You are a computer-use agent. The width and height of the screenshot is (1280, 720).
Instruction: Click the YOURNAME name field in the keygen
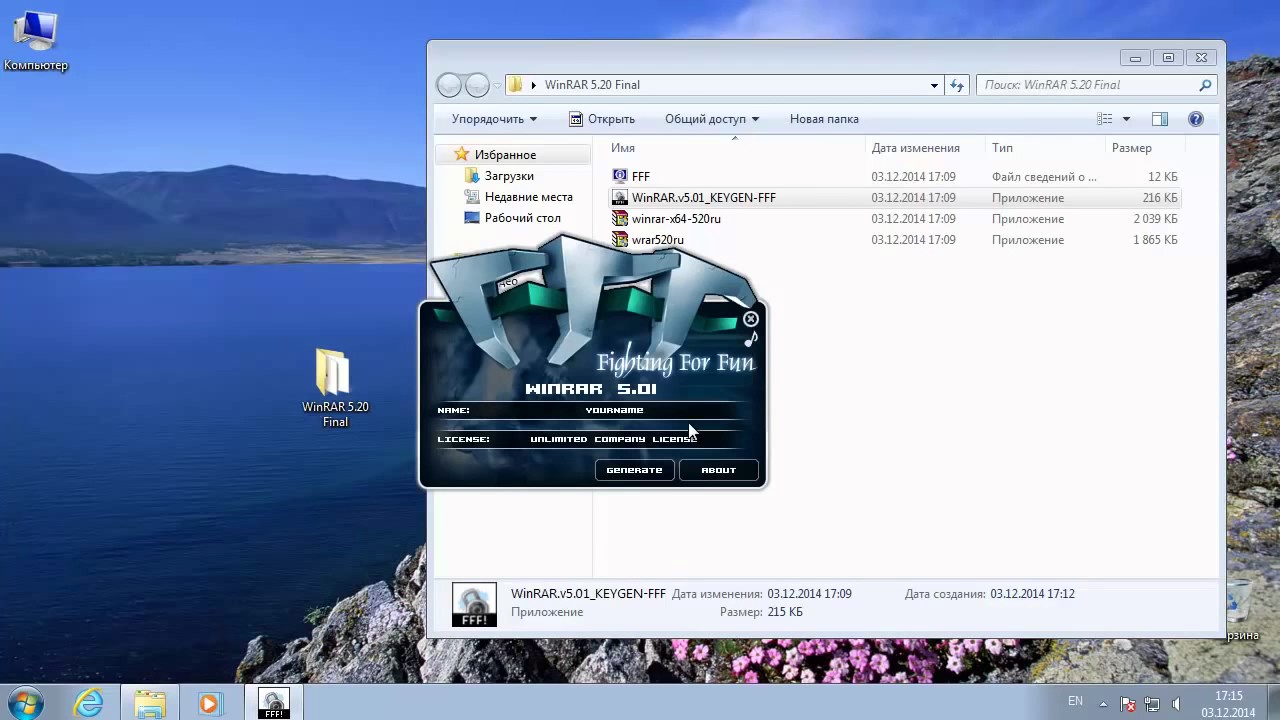click(614, 410)
